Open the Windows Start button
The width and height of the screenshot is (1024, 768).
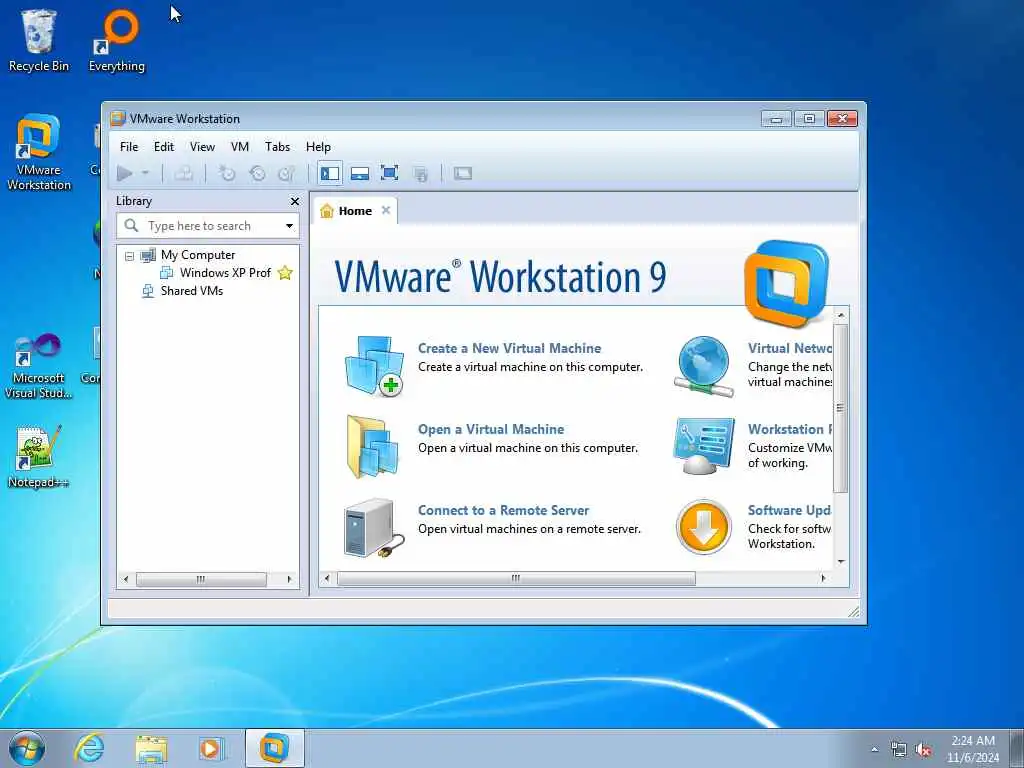tap(27, 748)
